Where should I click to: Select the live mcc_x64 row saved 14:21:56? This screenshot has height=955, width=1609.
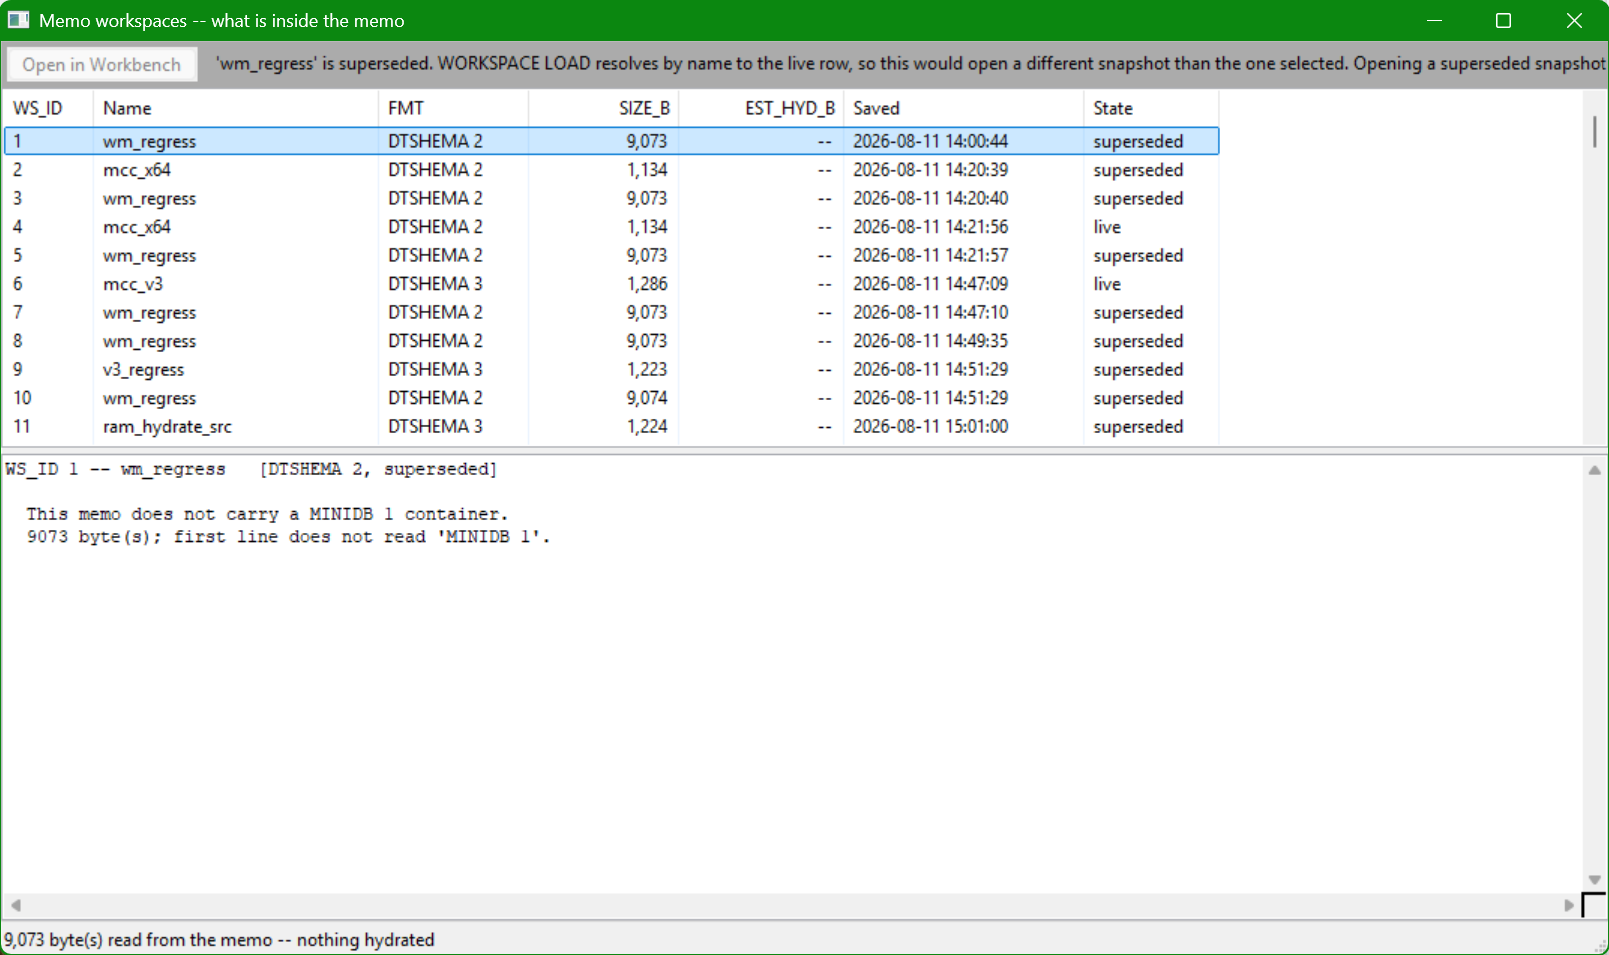click(611, 227)
